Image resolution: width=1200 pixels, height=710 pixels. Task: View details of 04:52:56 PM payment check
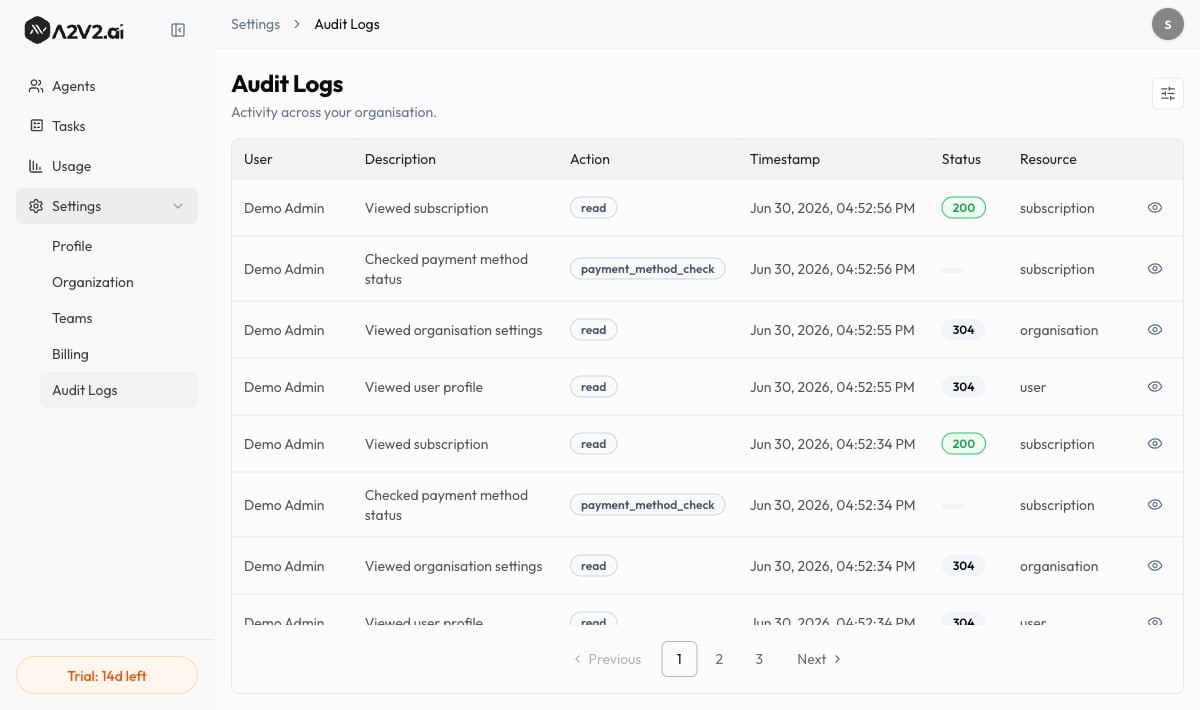click(x=1155, y=269)
